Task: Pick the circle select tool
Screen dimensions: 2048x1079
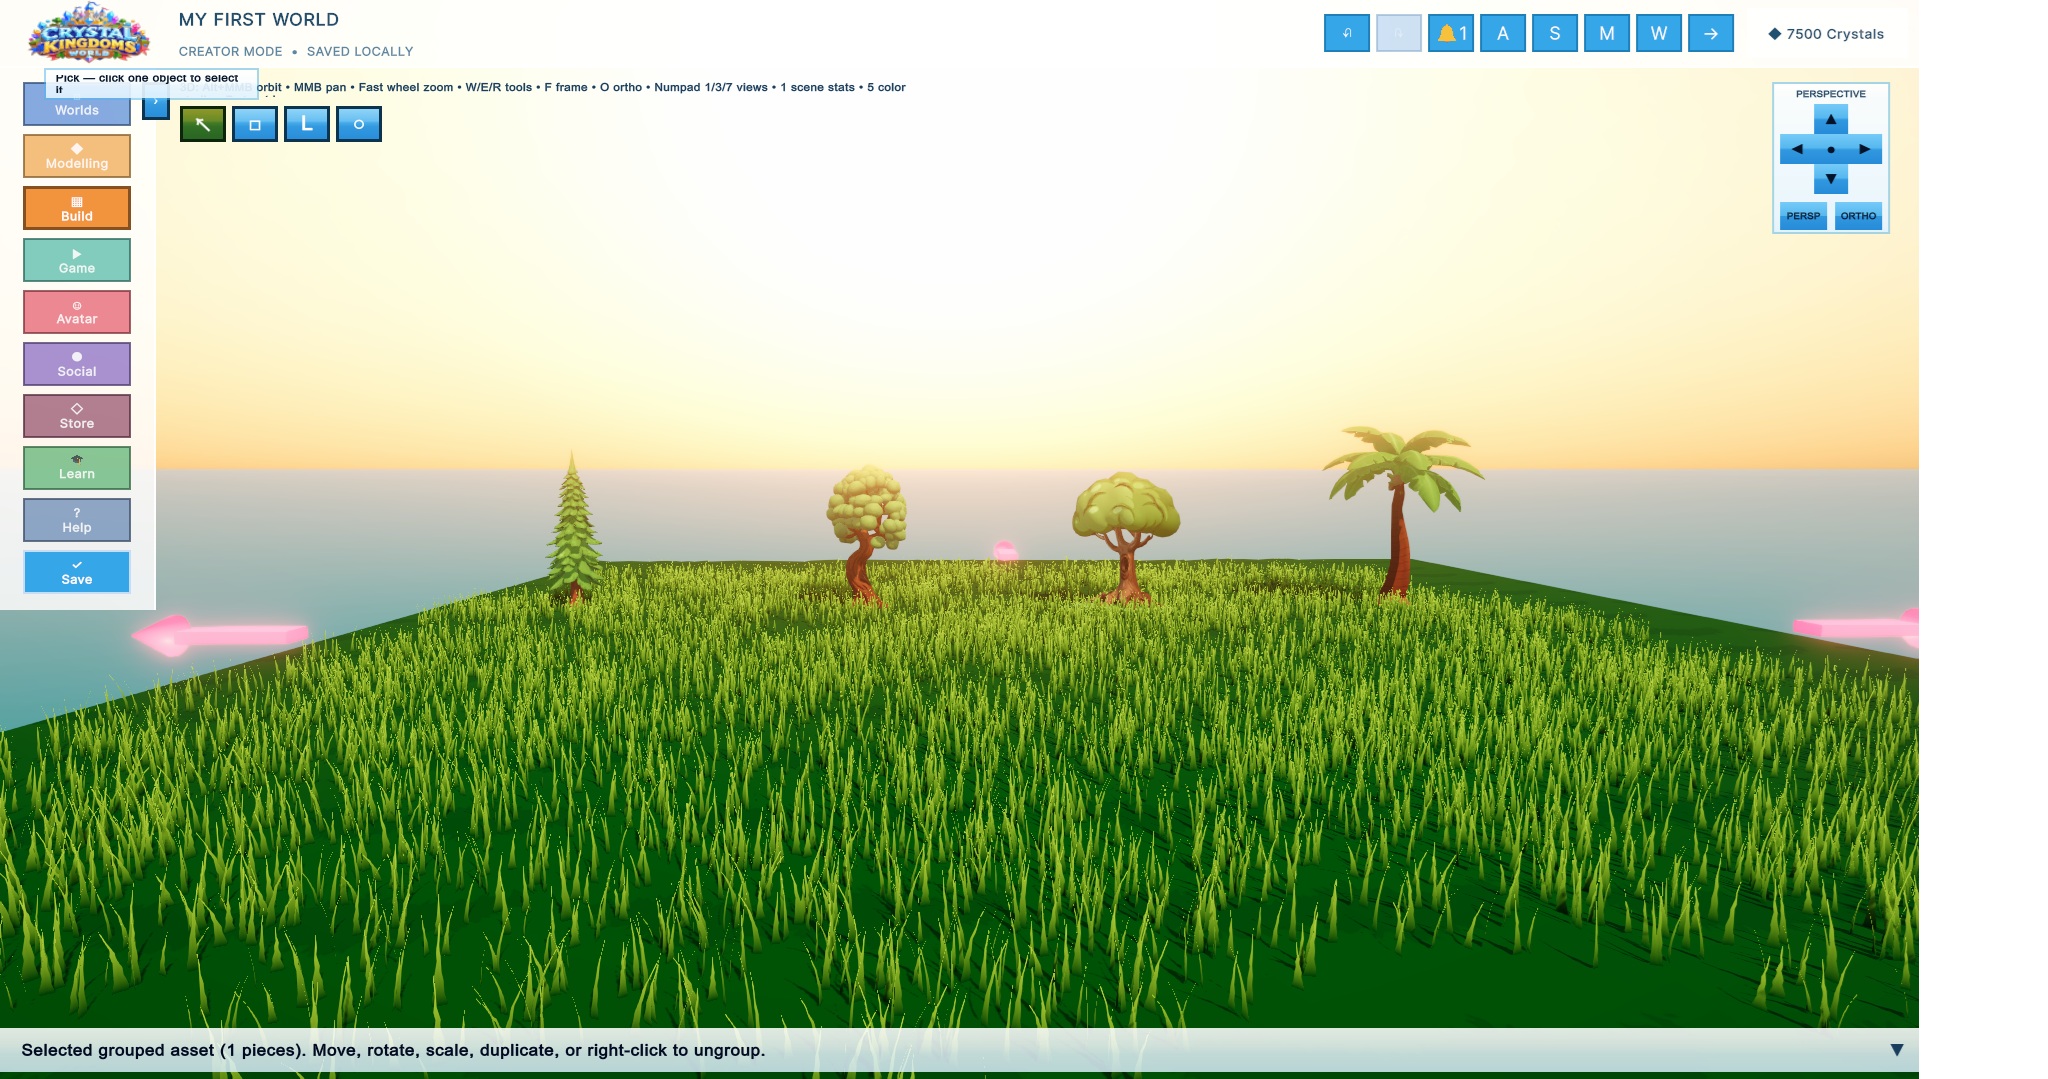Action: [359, 124]
